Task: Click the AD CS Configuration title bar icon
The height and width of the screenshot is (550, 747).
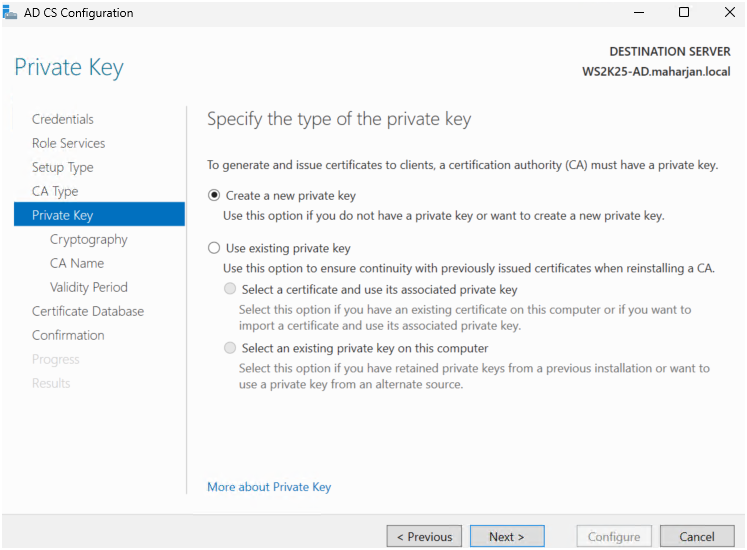Action: (x=11, y=13)
